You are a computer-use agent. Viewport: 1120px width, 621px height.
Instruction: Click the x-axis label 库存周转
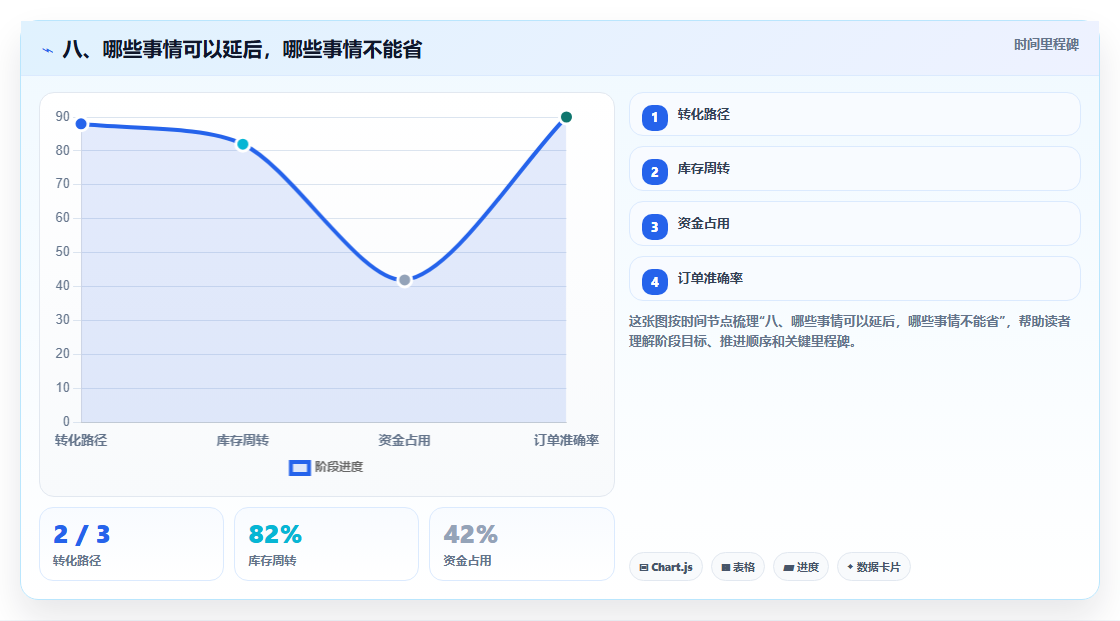pos(243,440)
